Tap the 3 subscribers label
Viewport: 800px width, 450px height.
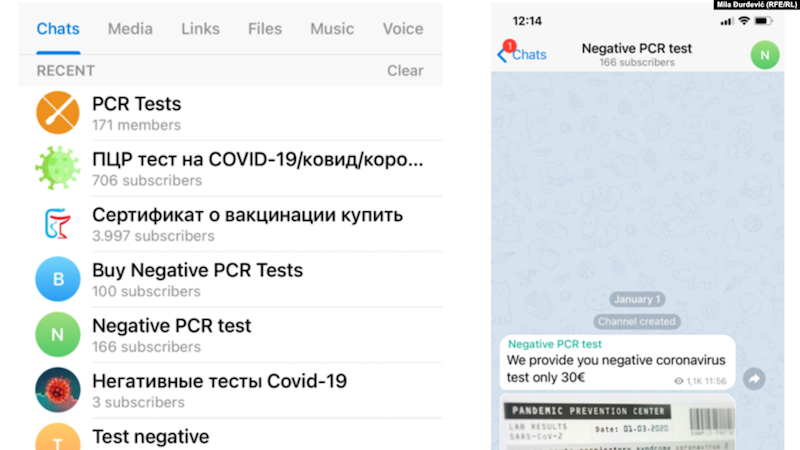138,403
